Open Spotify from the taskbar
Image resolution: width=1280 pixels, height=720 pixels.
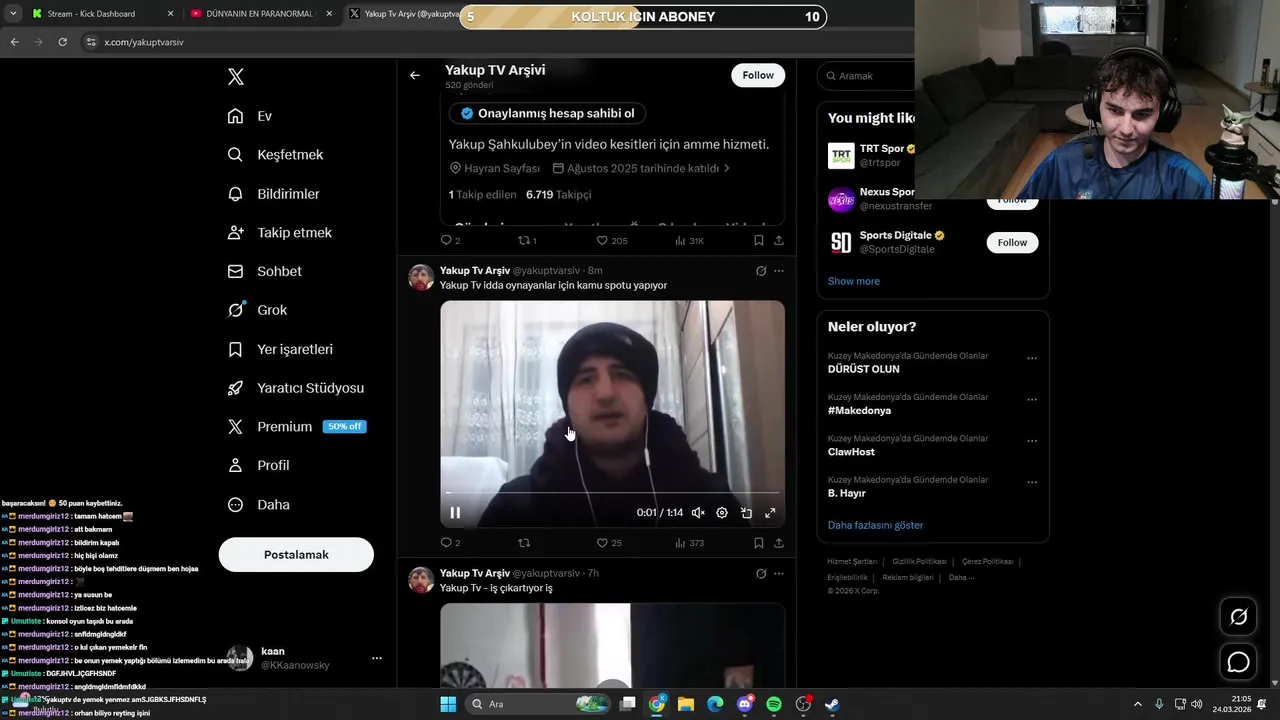tap(774, 704)
